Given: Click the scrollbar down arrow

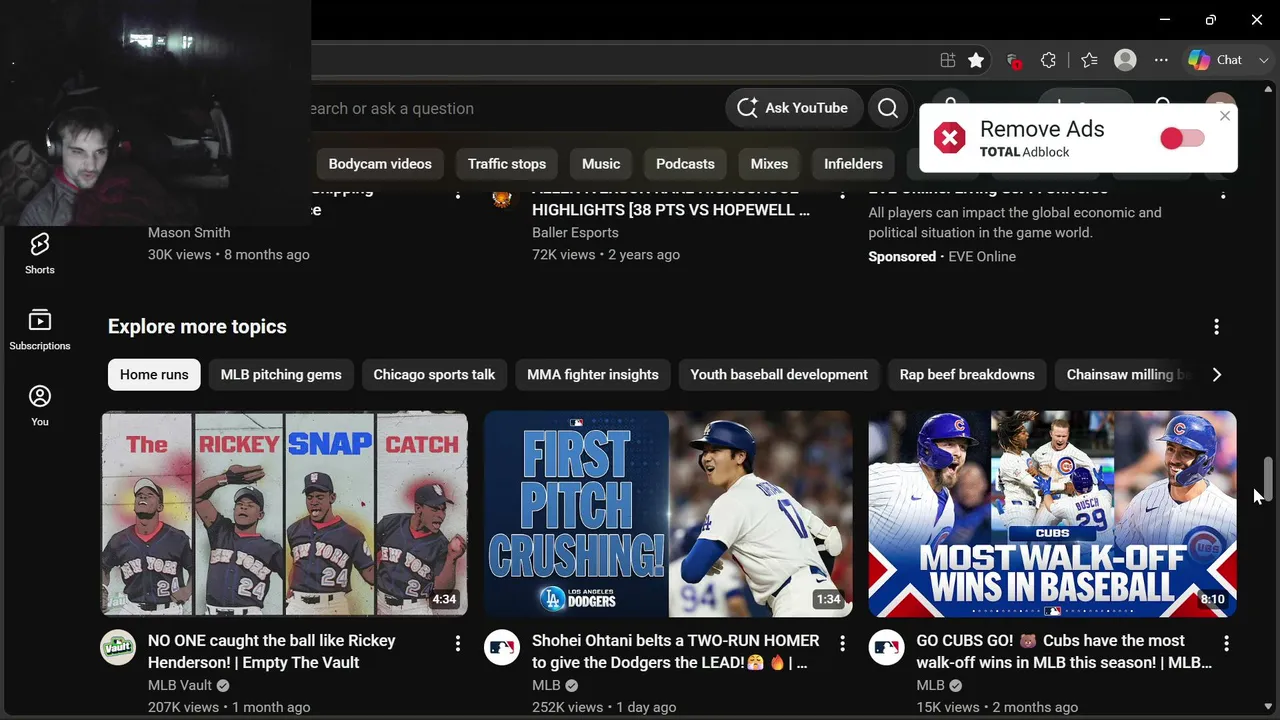Looking at the screenshot, I should tap(1268, 706).
